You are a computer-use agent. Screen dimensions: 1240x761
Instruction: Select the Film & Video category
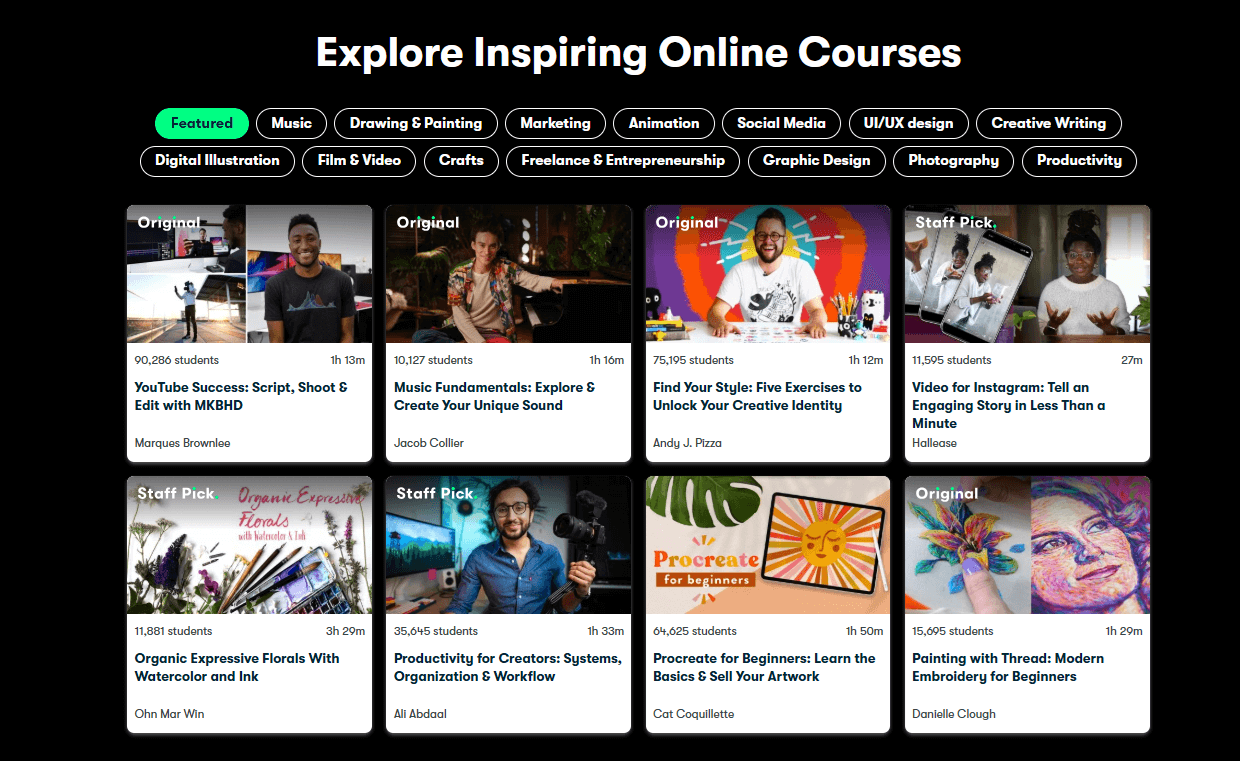[358, 160]
